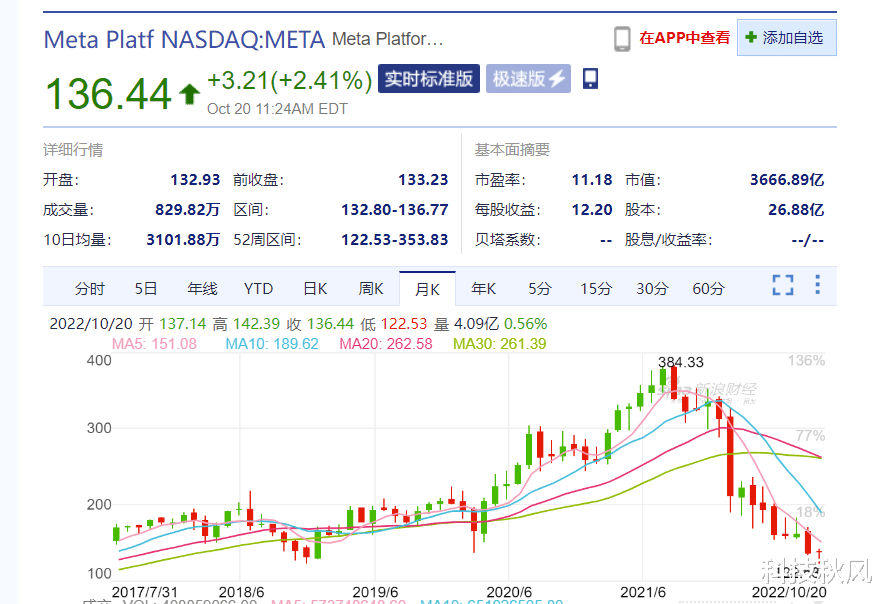Select the 年线 chart tab

click(202, 289)
